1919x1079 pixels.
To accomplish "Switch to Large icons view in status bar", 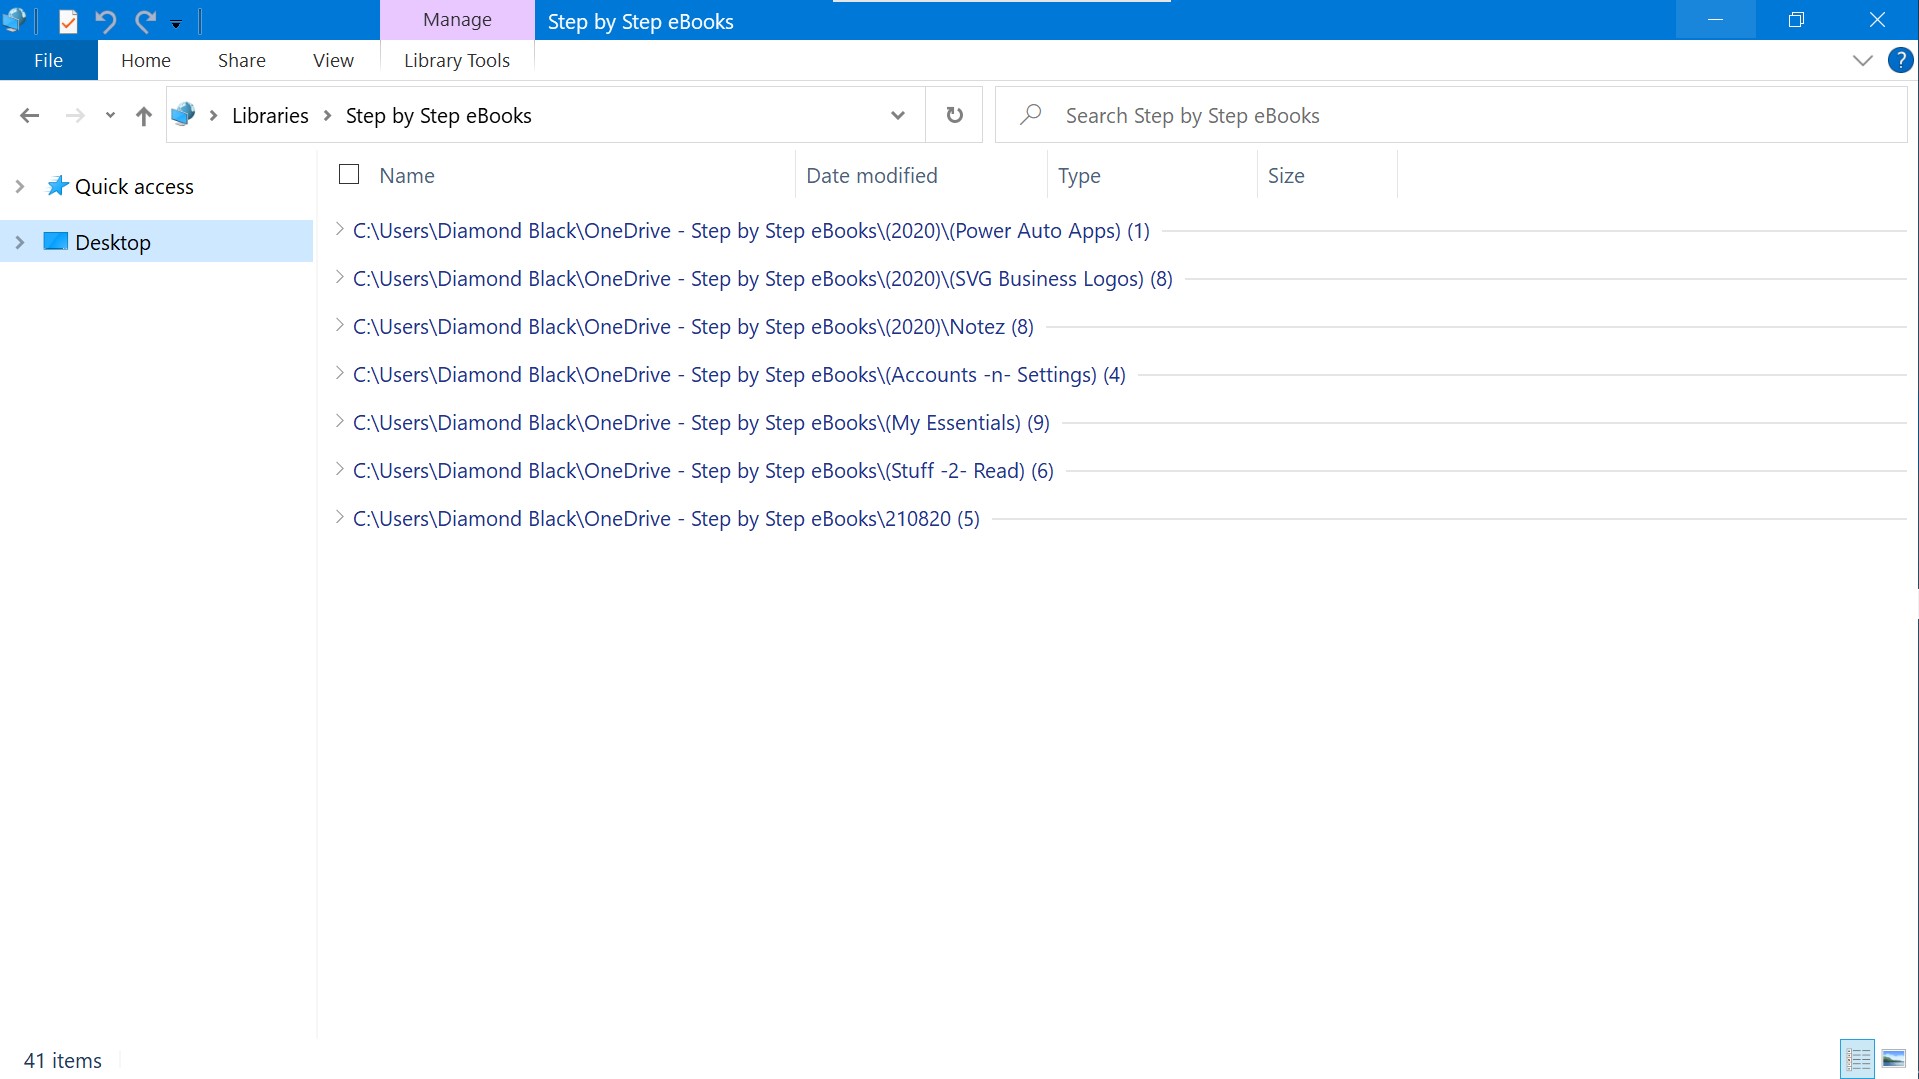I will tap(1893, 1059).
